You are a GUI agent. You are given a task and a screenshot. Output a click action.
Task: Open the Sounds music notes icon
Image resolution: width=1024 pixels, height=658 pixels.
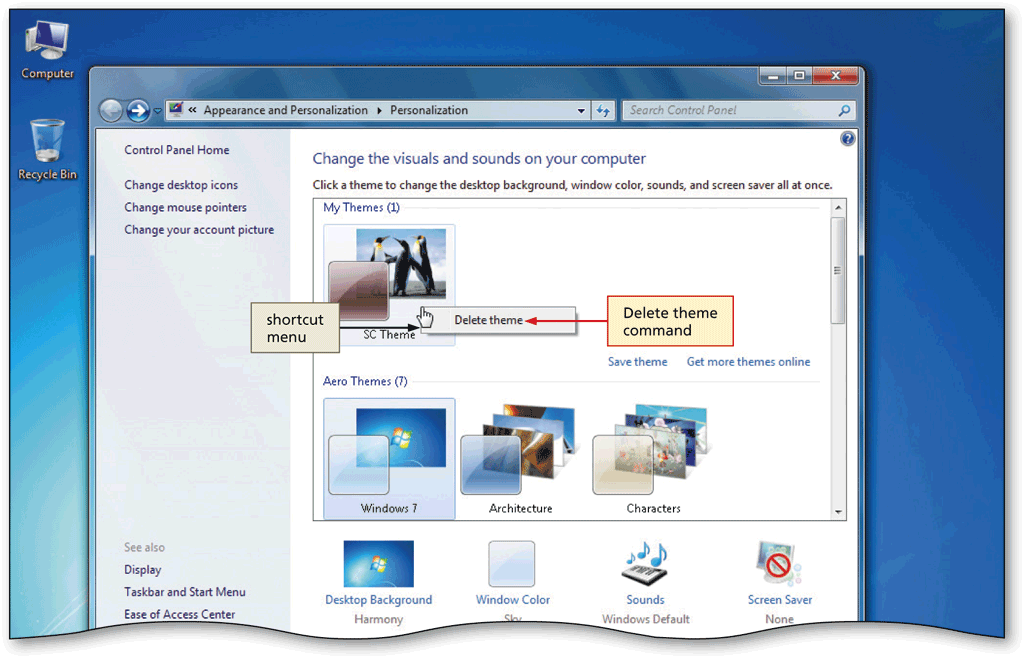point(645,564)
